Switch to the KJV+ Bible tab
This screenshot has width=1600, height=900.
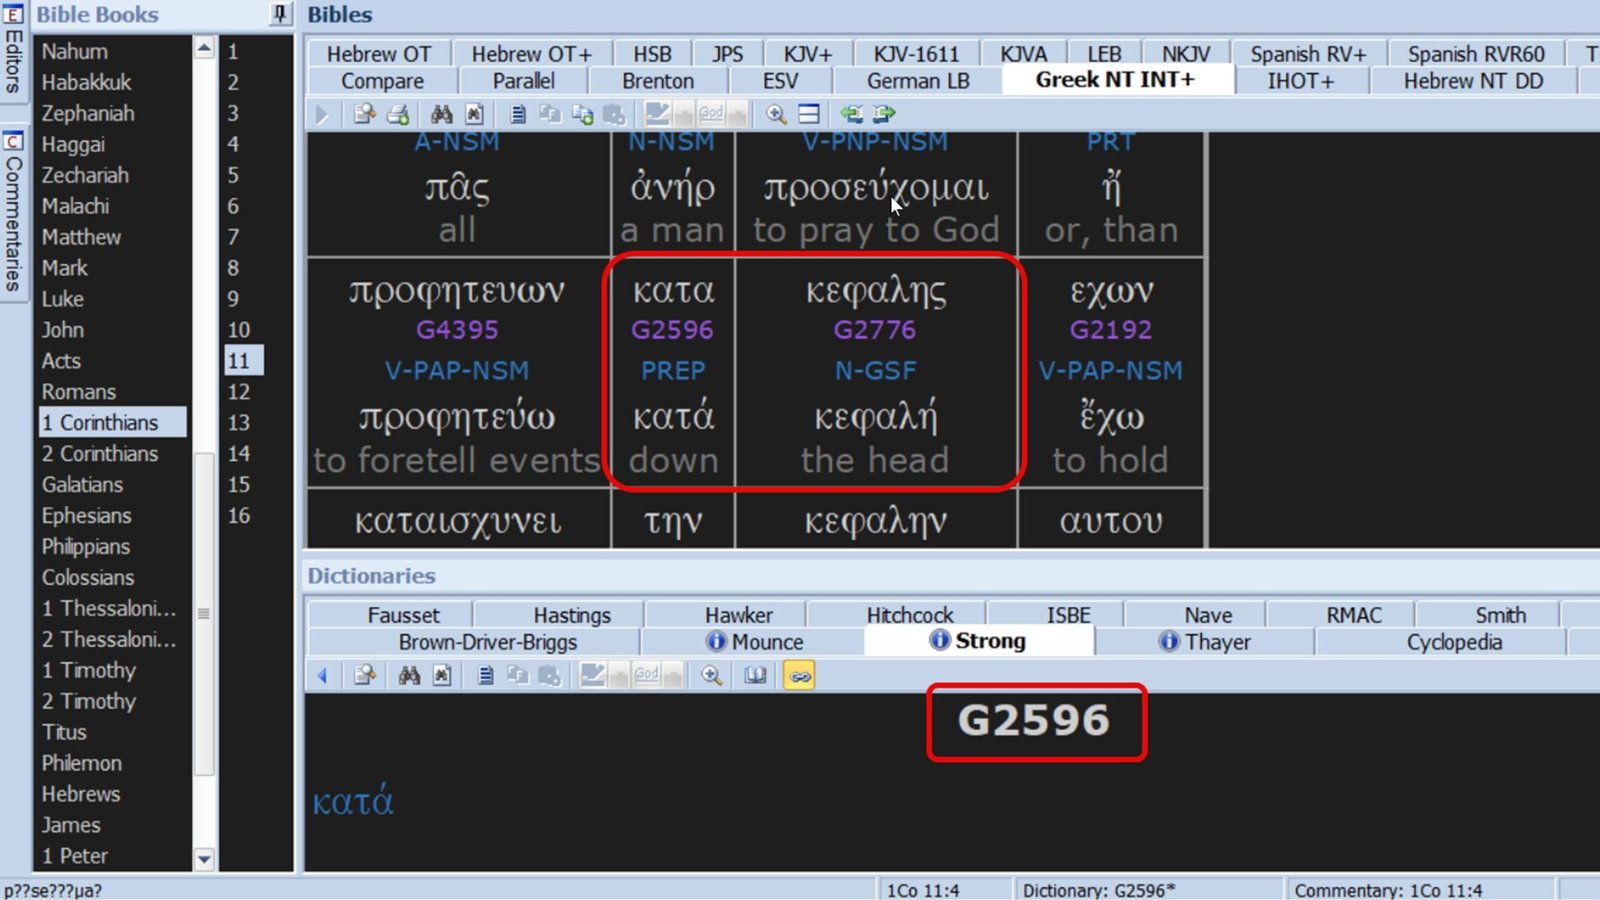[x=807, y=54]
